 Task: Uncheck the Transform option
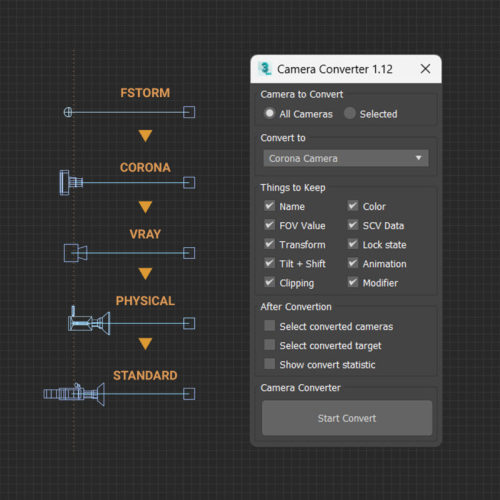tap(269, 244)
